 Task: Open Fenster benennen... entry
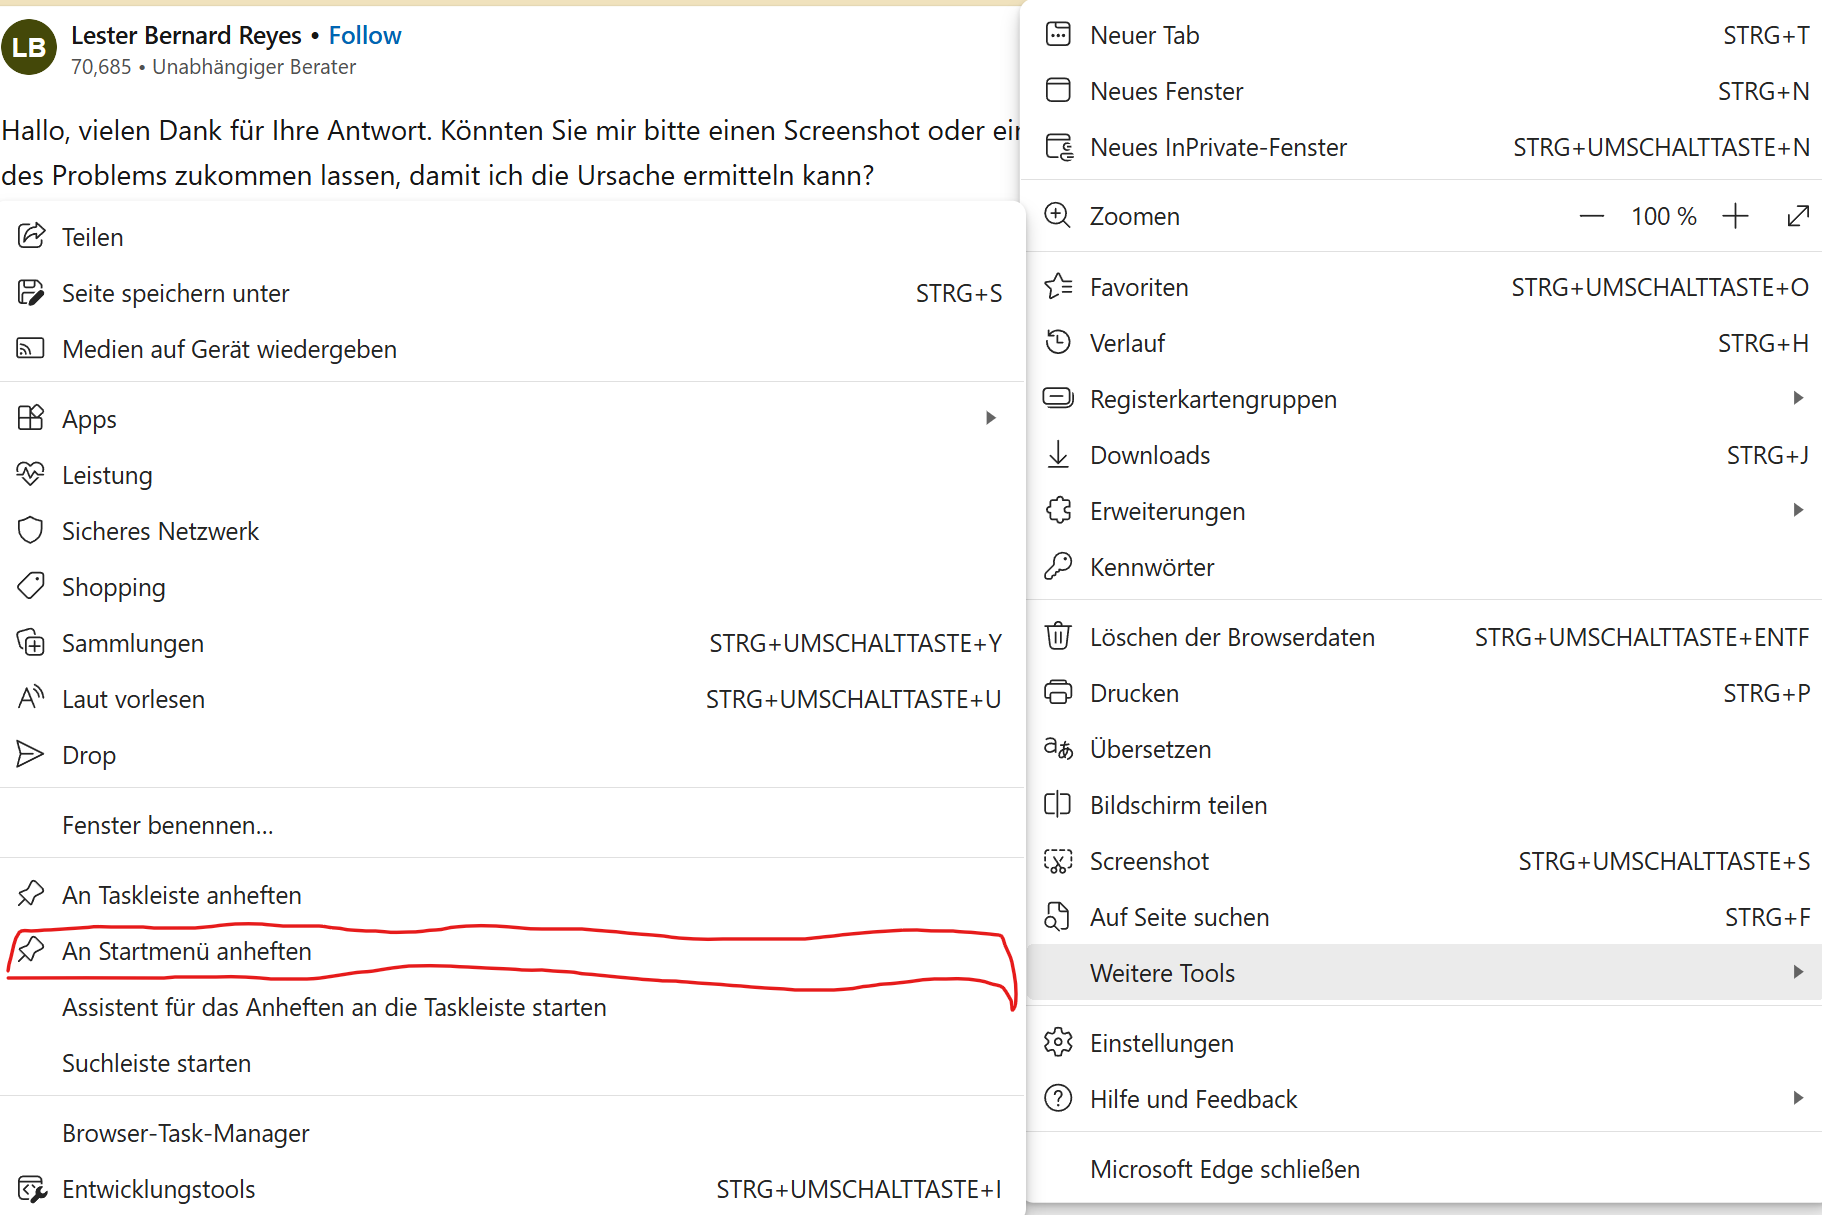coord(512,825)
